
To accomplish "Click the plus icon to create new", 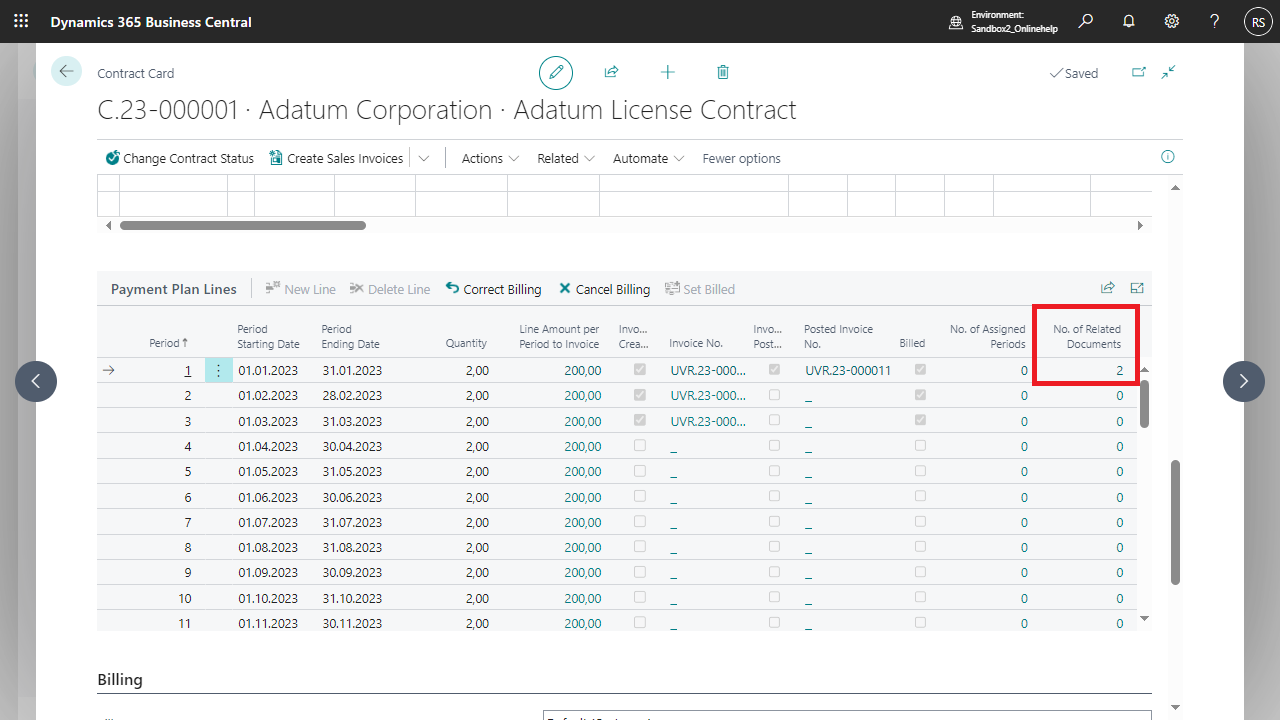I will pyautogui.click(x=668, y=73).
